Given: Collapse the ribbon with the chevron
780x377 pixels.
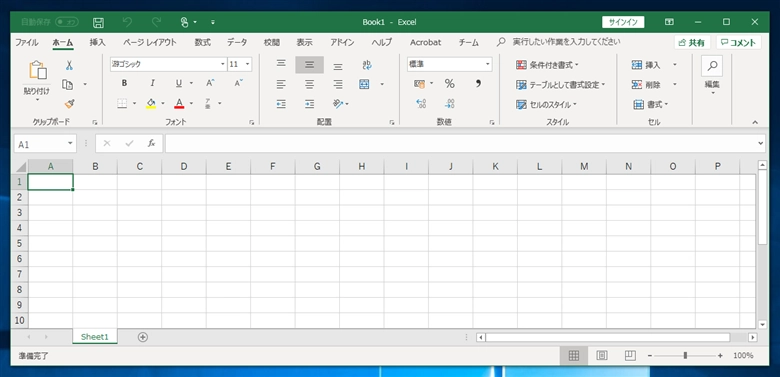Looking at the screenshot, I should pyautogui.click(x=755, y=122).
